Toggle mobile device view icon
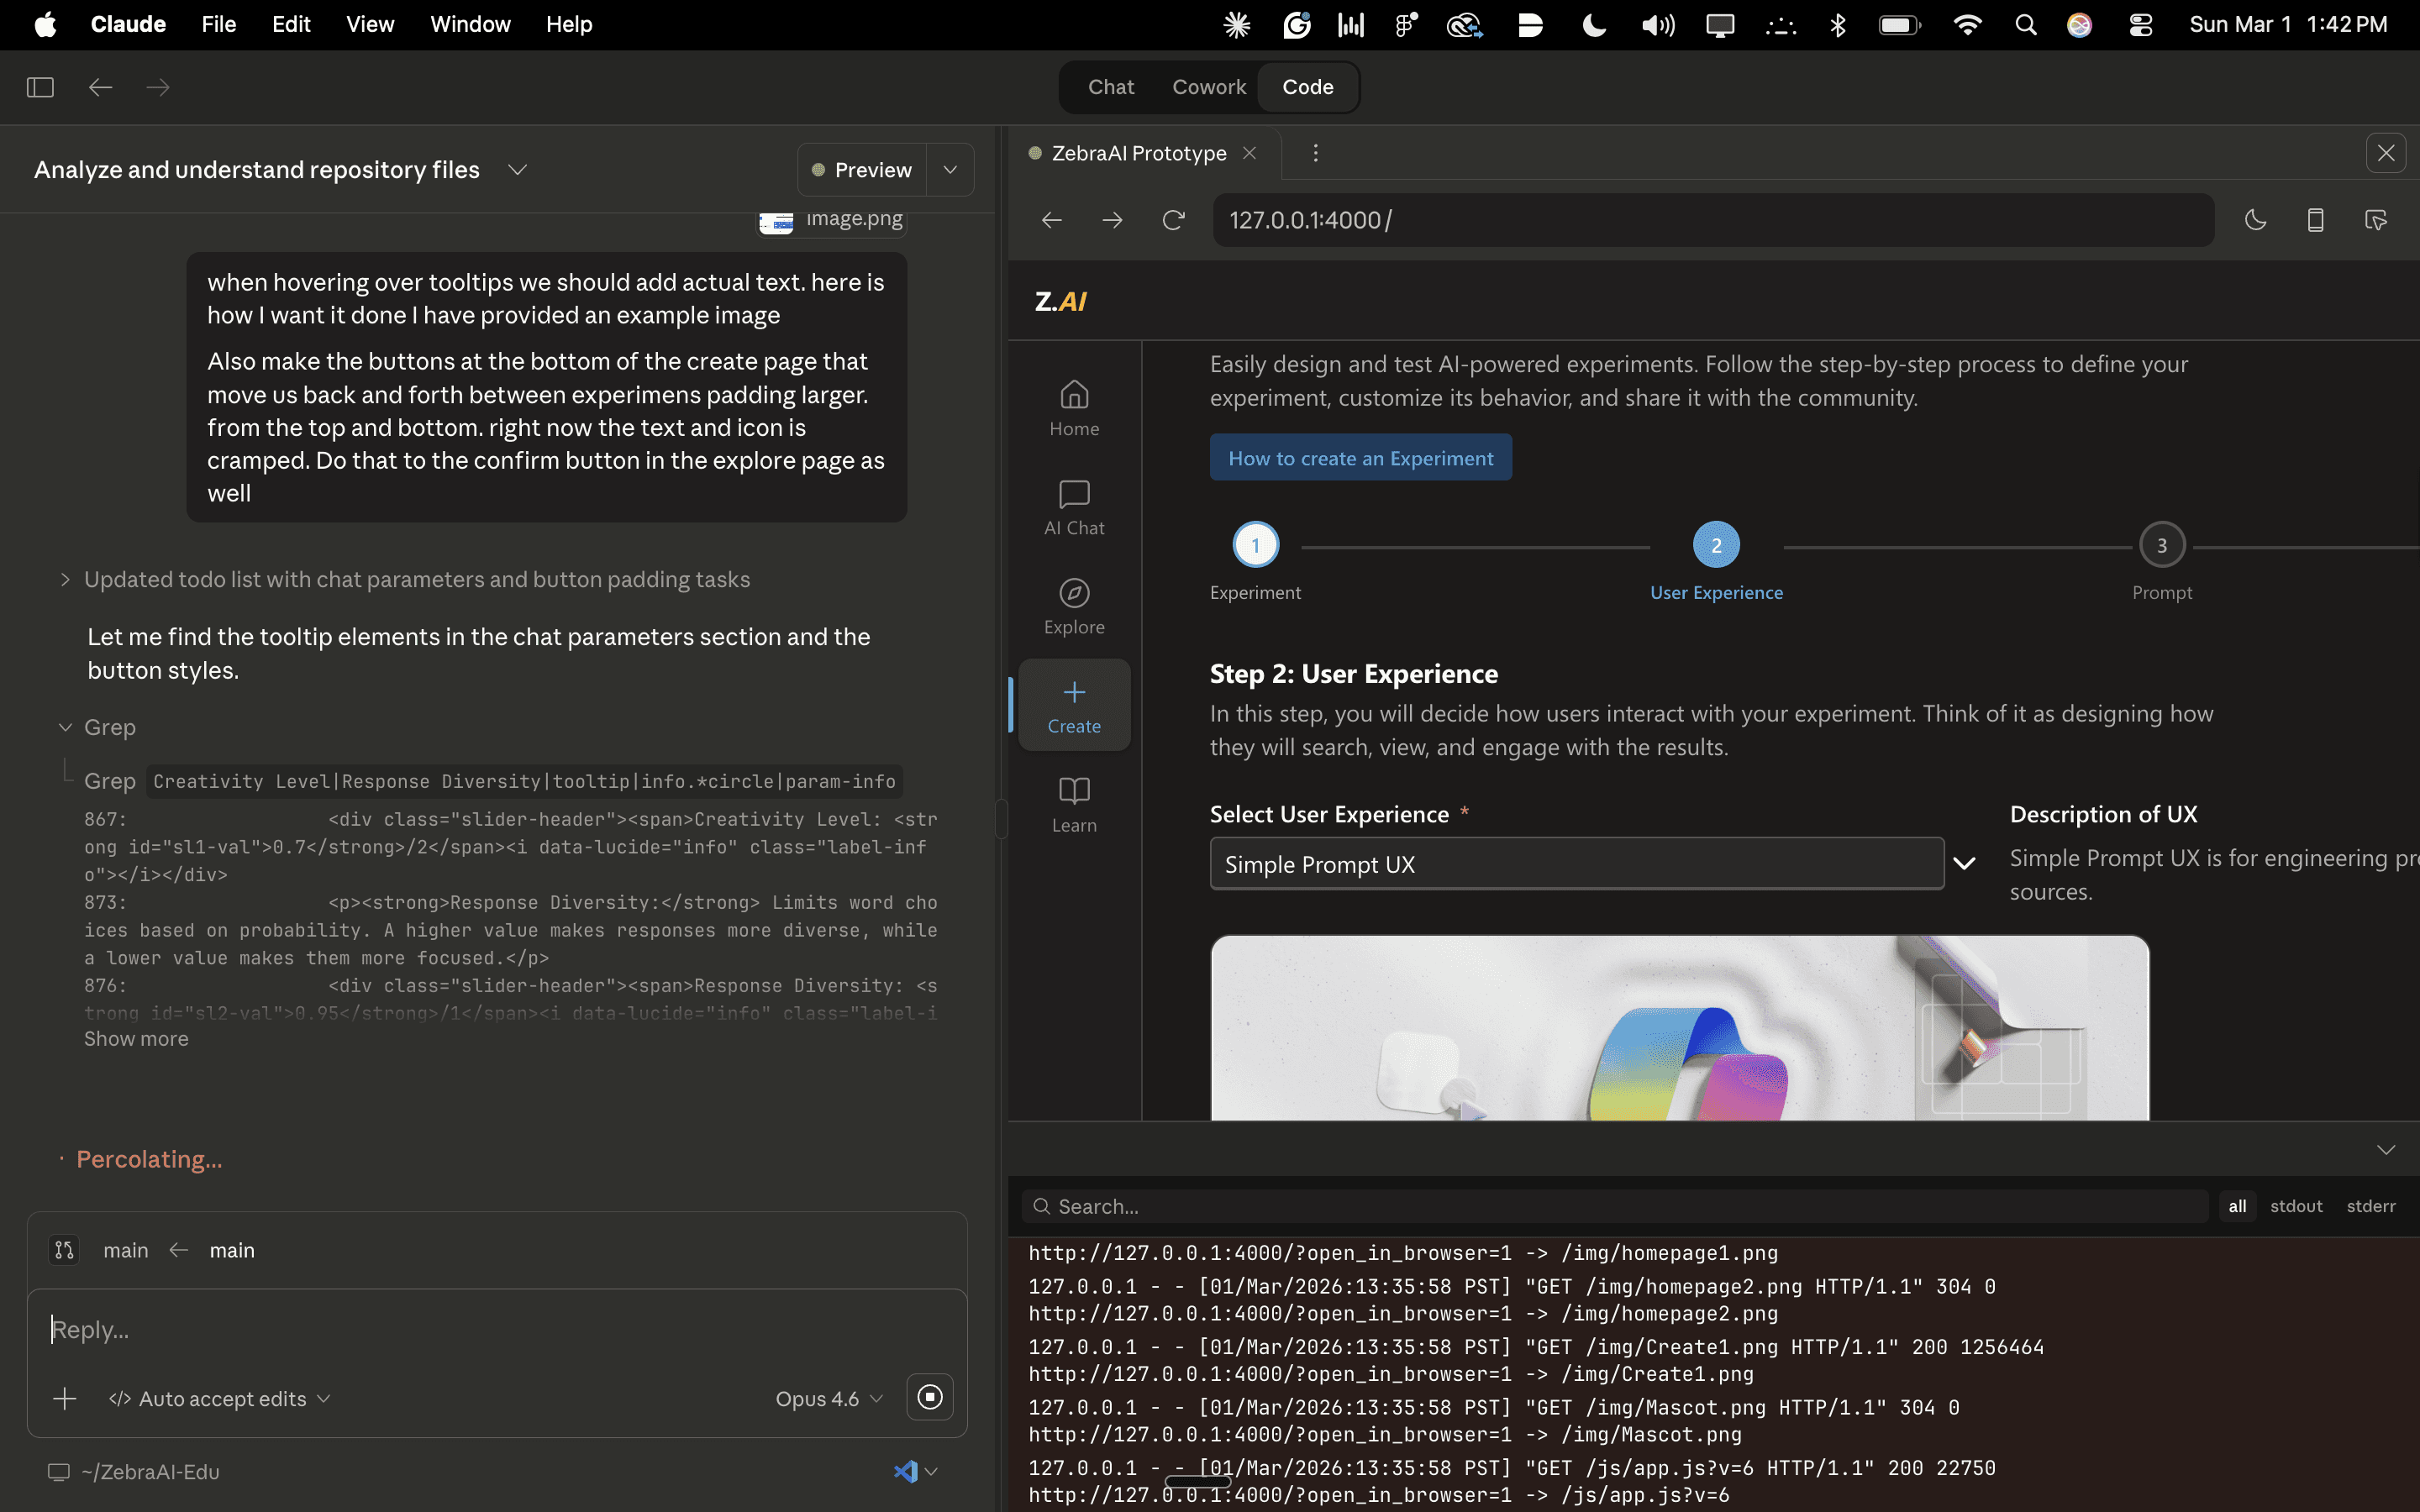This screenshot has height=1512, width=2420. (x=2315, y=220)
